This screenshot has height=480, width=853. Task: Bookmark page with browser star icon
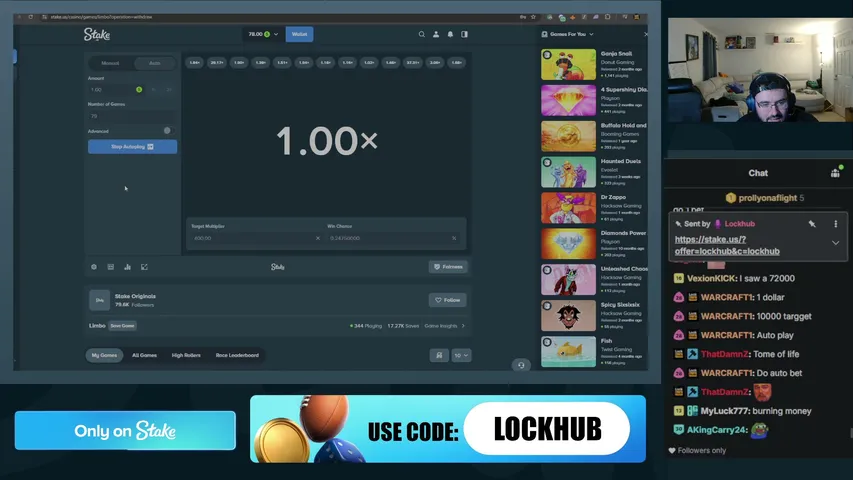coord(533,17)
